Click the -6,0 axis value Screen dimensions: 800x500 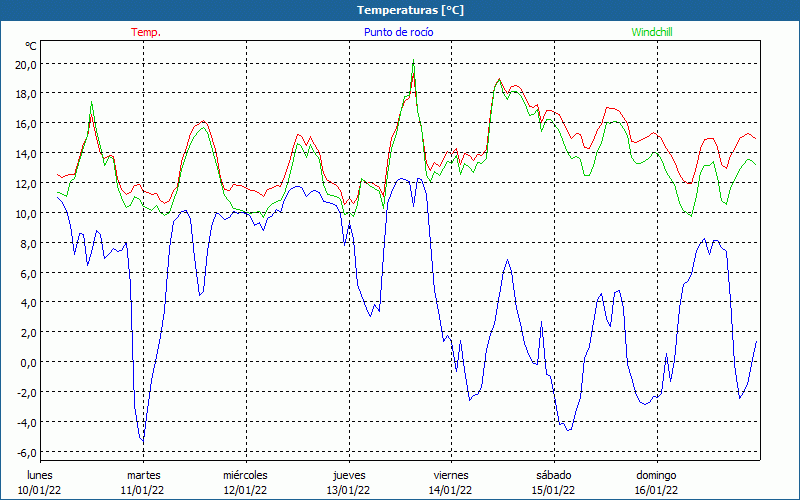click(26, 453)
